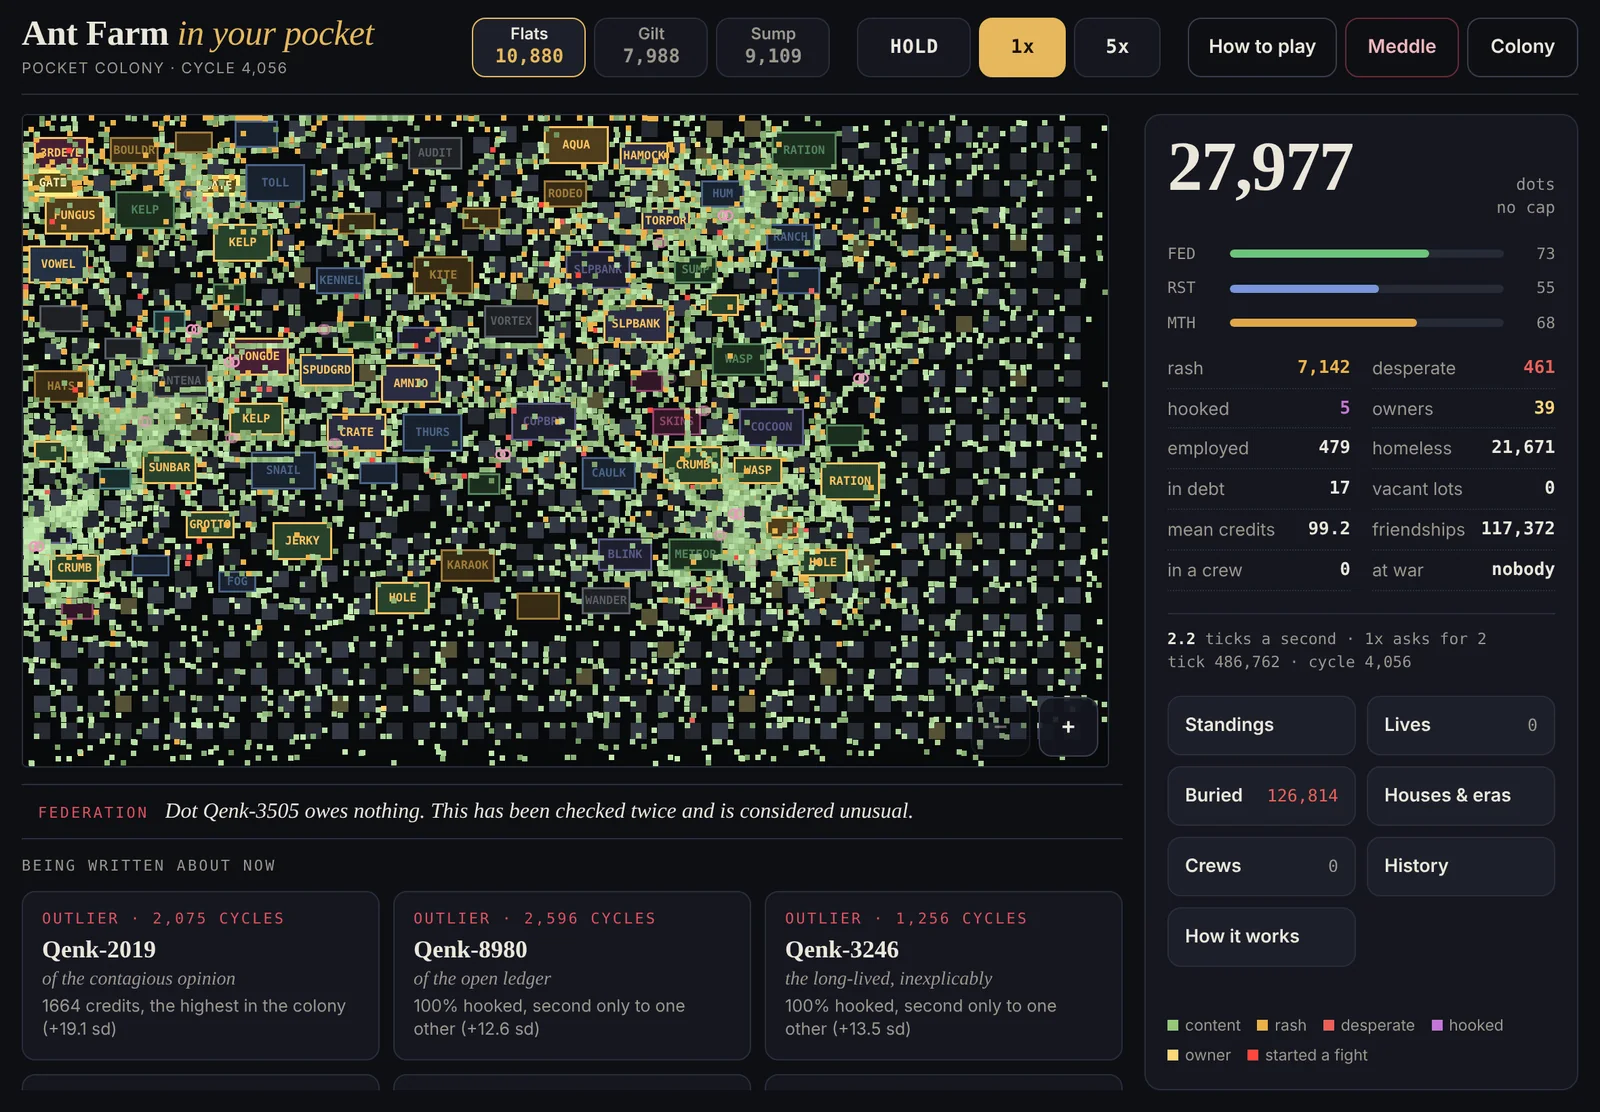Viewport: 1600px width, 1112px height.
Task: Select the SUNBAR building on map
Action: (169, 467)
